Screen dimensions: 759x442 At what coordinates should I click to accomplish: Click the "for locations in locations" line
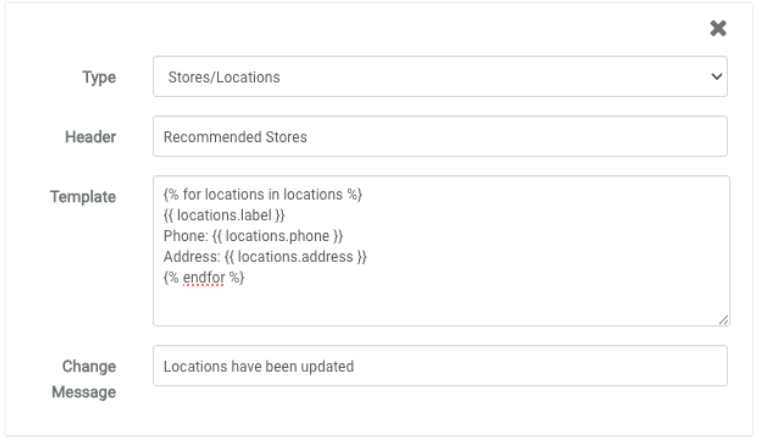[x=260, y=195]
